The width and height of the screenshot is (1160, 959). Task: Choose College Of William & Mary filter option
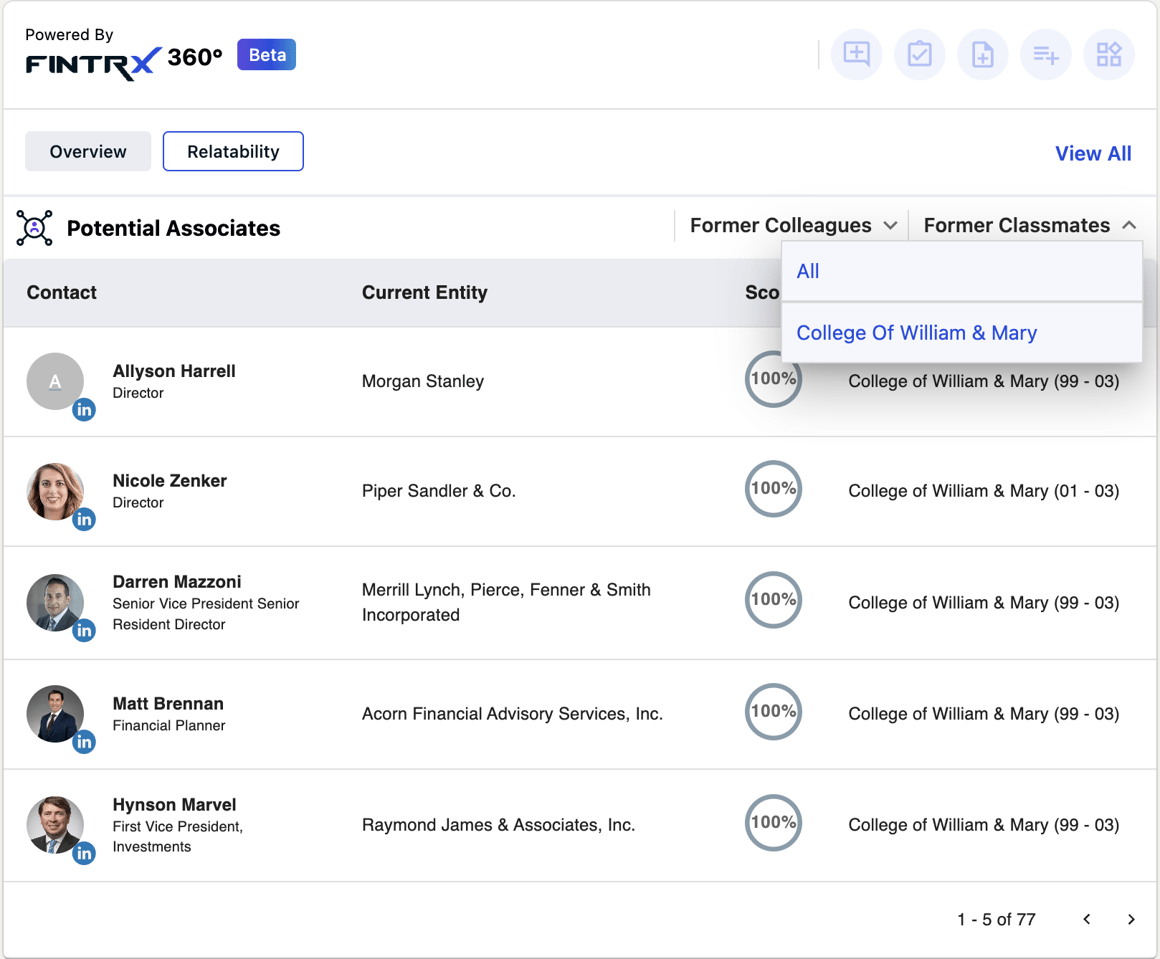tap(962, 333)
